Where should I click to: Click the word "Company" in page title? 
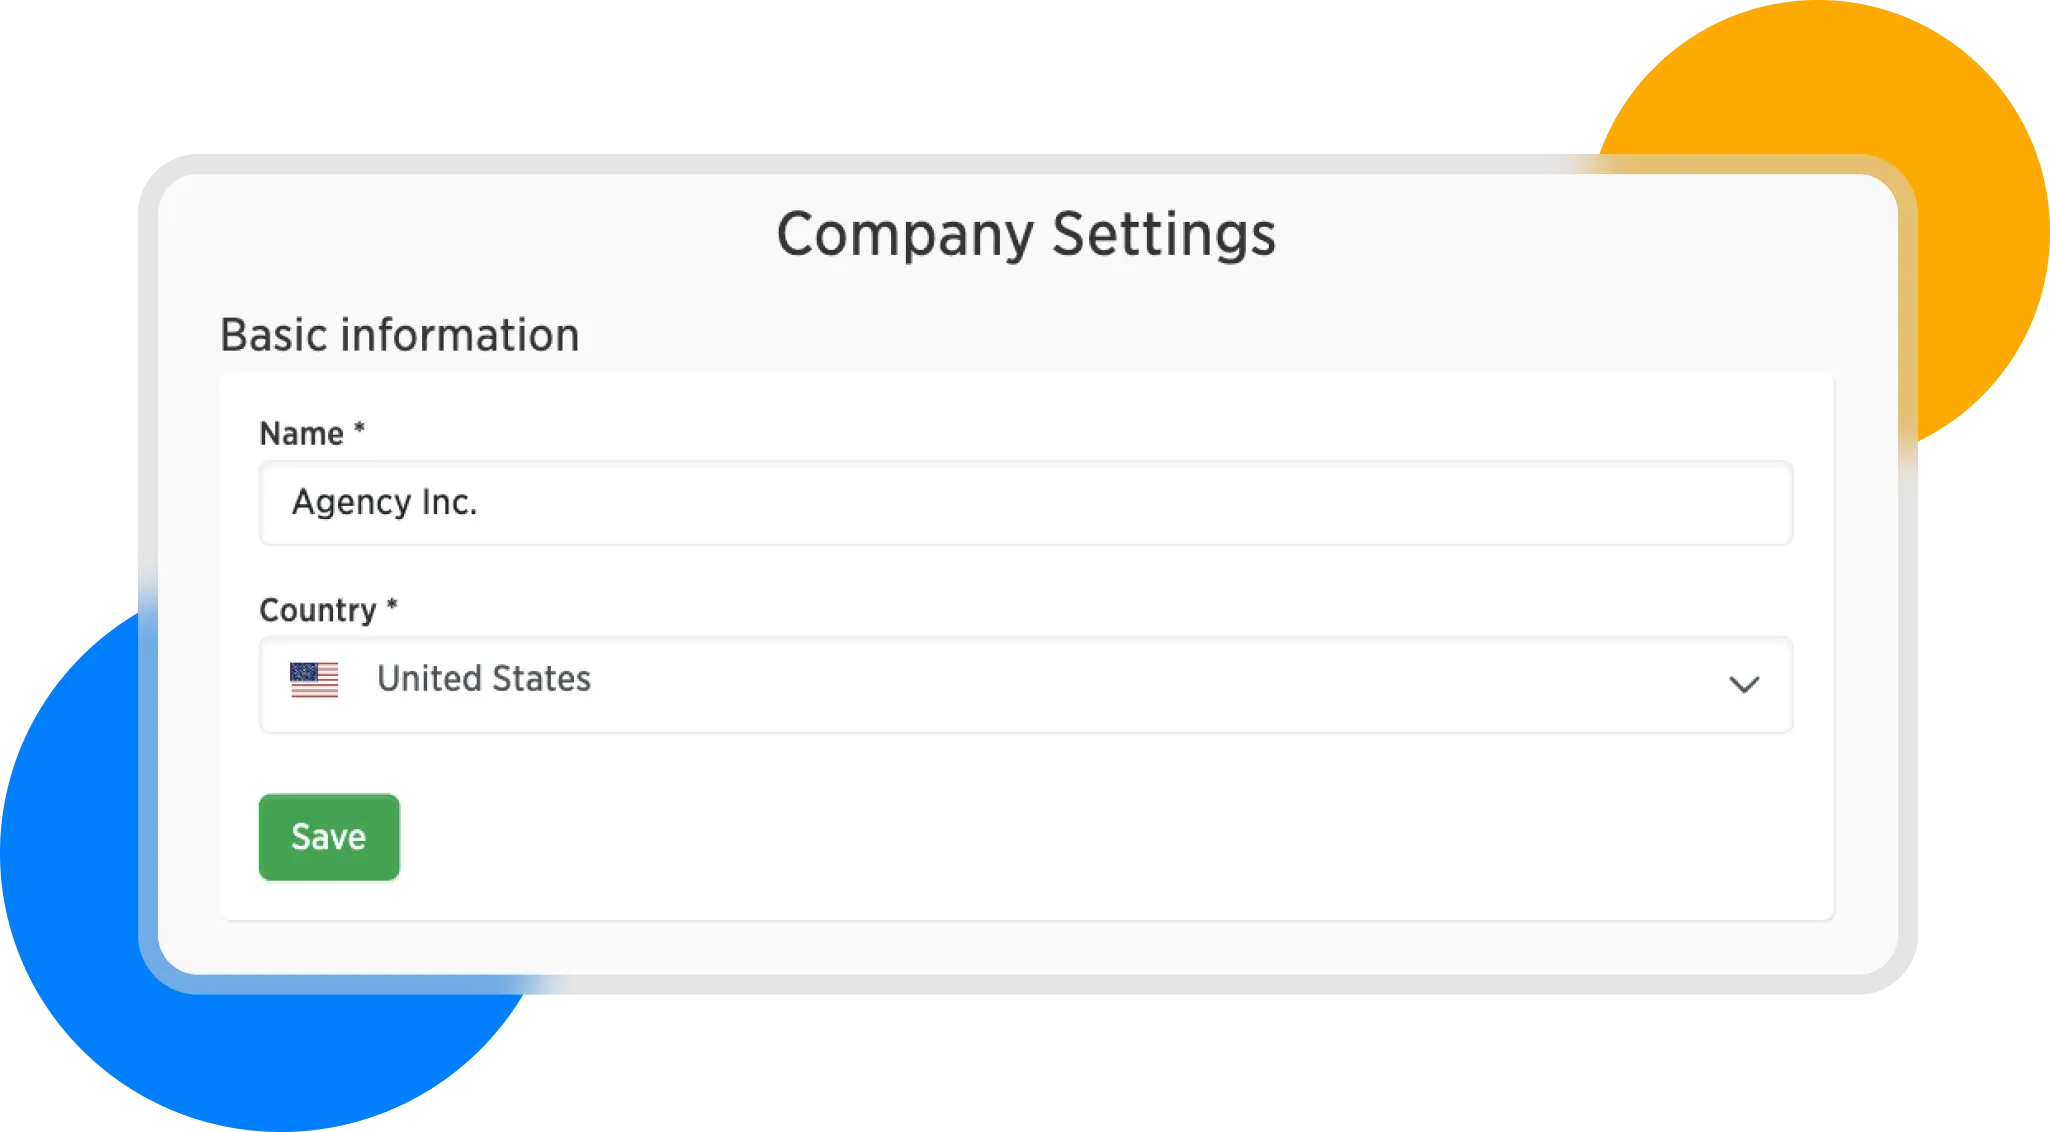point(904,235)
